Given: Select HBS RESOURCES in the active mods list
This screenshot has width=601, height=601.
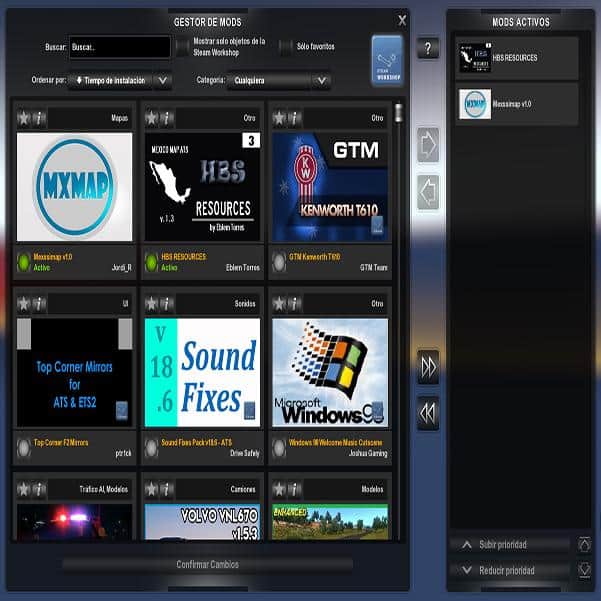Looking at the screenshot, I should point(516,58).
